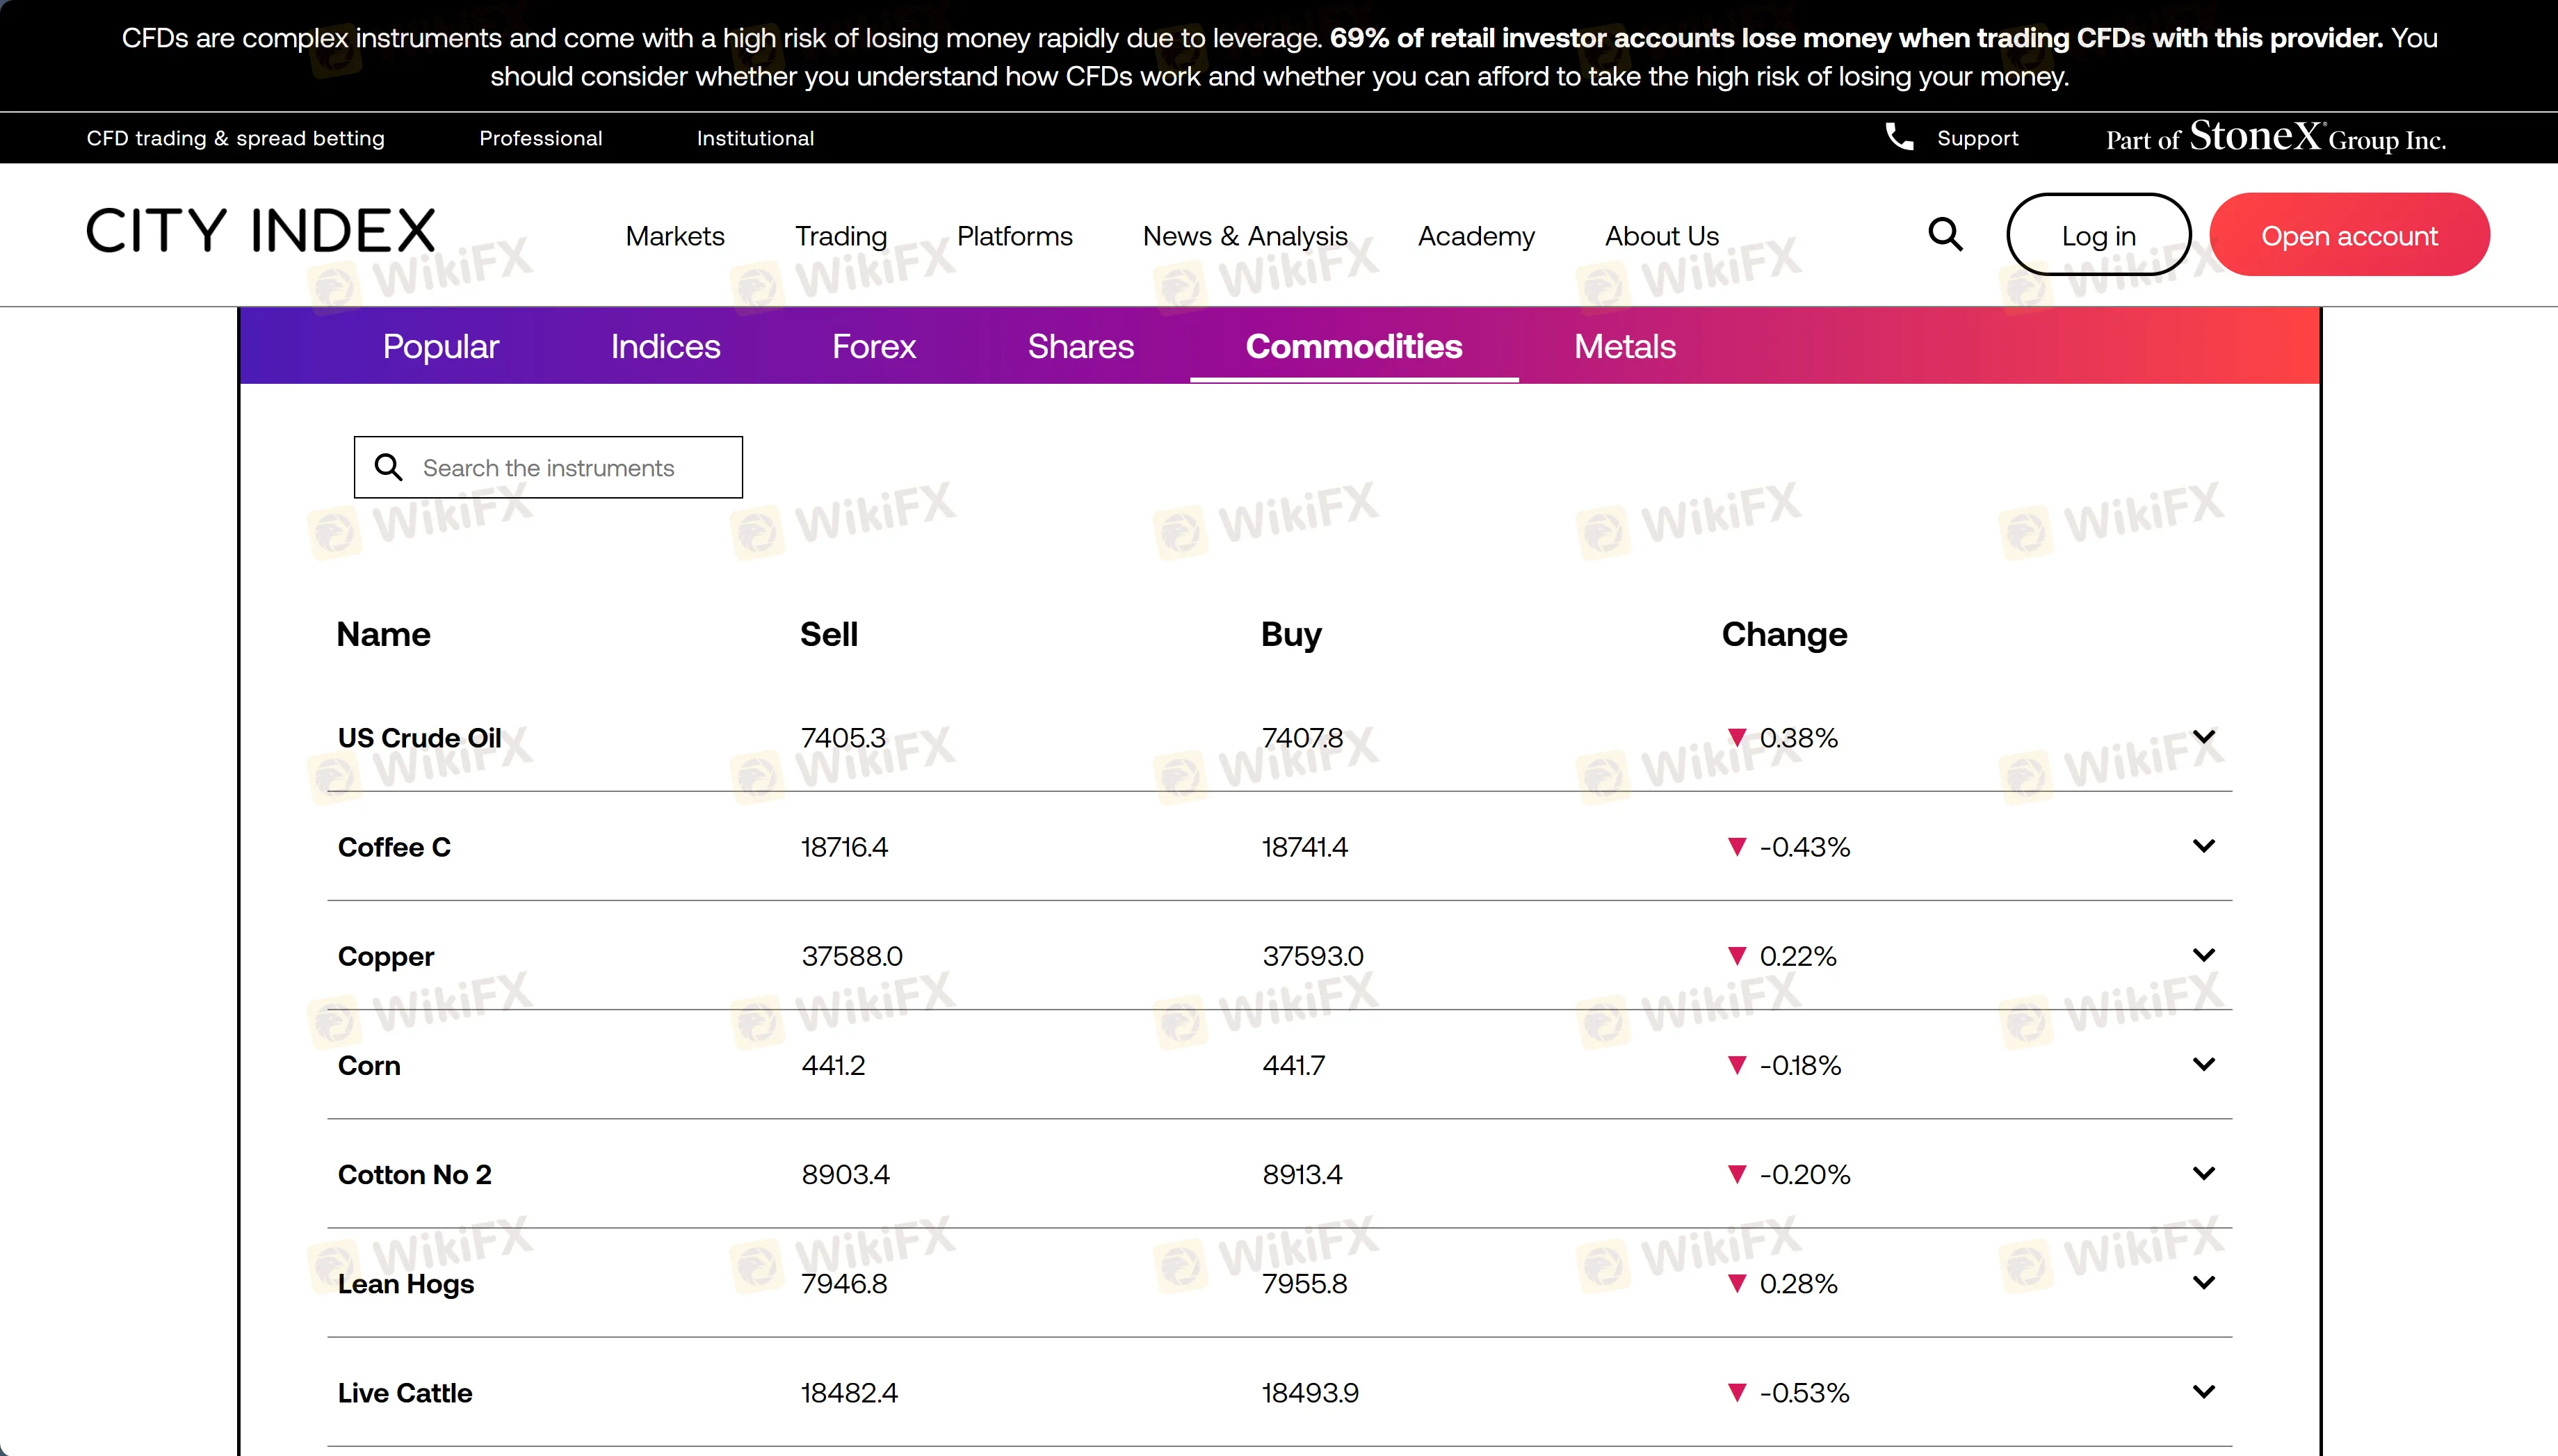Open CFD trading & spread betting link
This screenshot has width=2558, height=1456.
pyautogui.click(x=235, y=138)
